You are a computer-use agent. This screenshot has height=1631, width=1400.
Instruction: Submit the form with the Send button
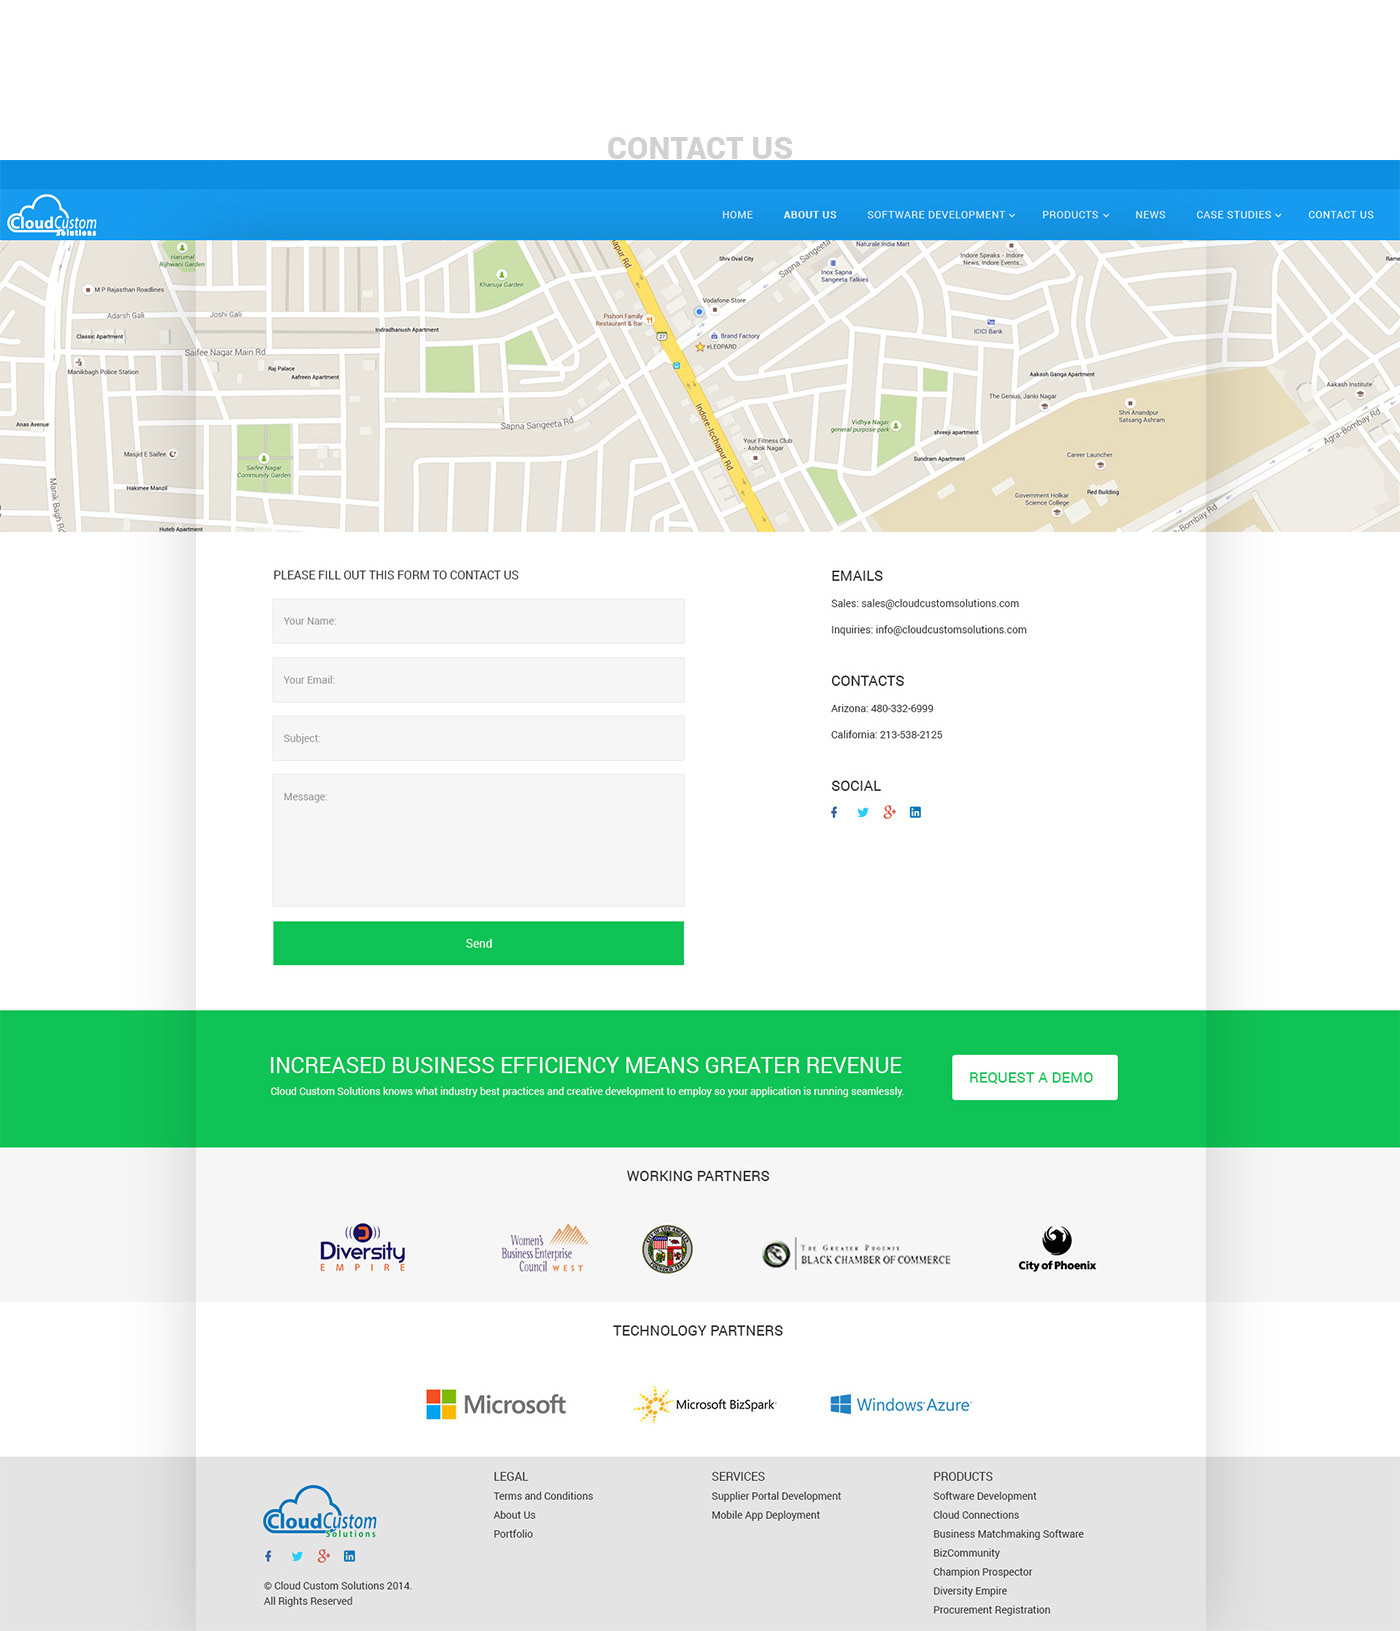478,943
